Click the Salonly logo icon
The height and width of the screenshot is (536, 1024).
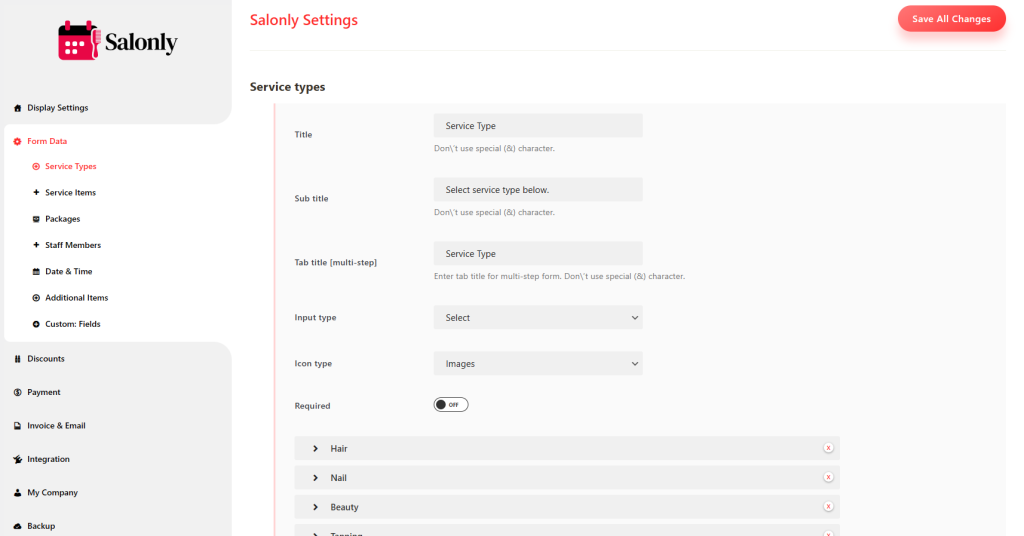[76, 41]
